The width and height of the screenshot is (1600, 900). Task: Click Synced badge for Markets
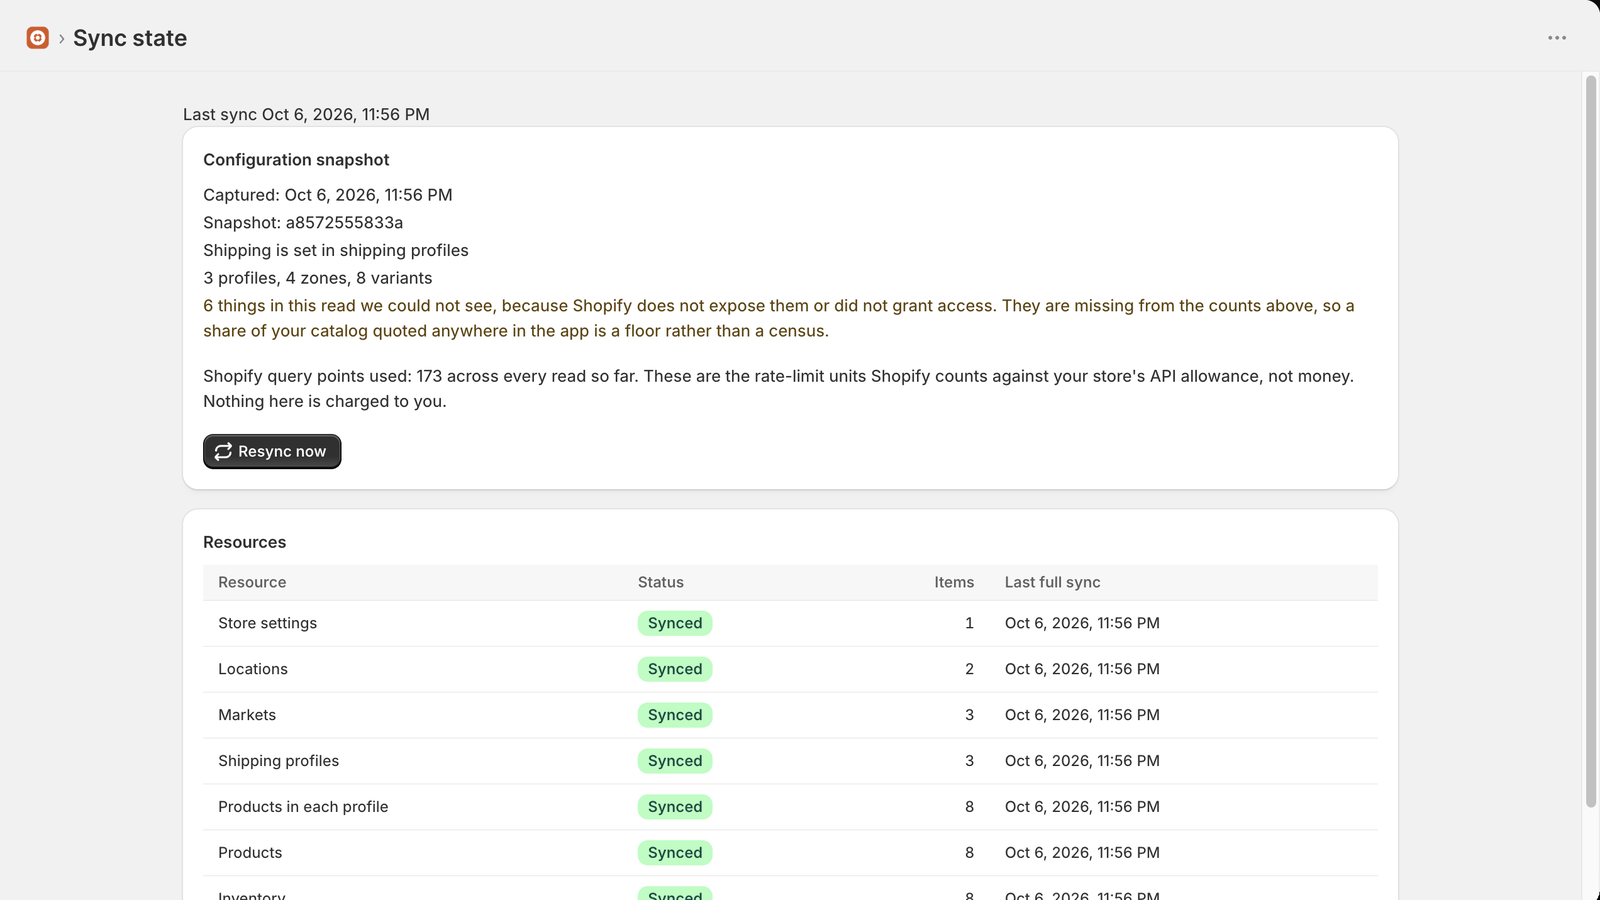(675, 715)
